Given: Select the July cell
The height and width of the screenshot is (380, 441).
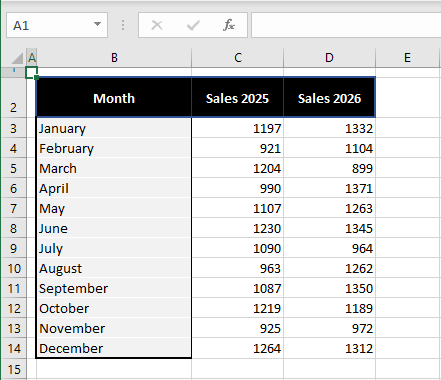Looking at the screenshot, I should [114, 248].
